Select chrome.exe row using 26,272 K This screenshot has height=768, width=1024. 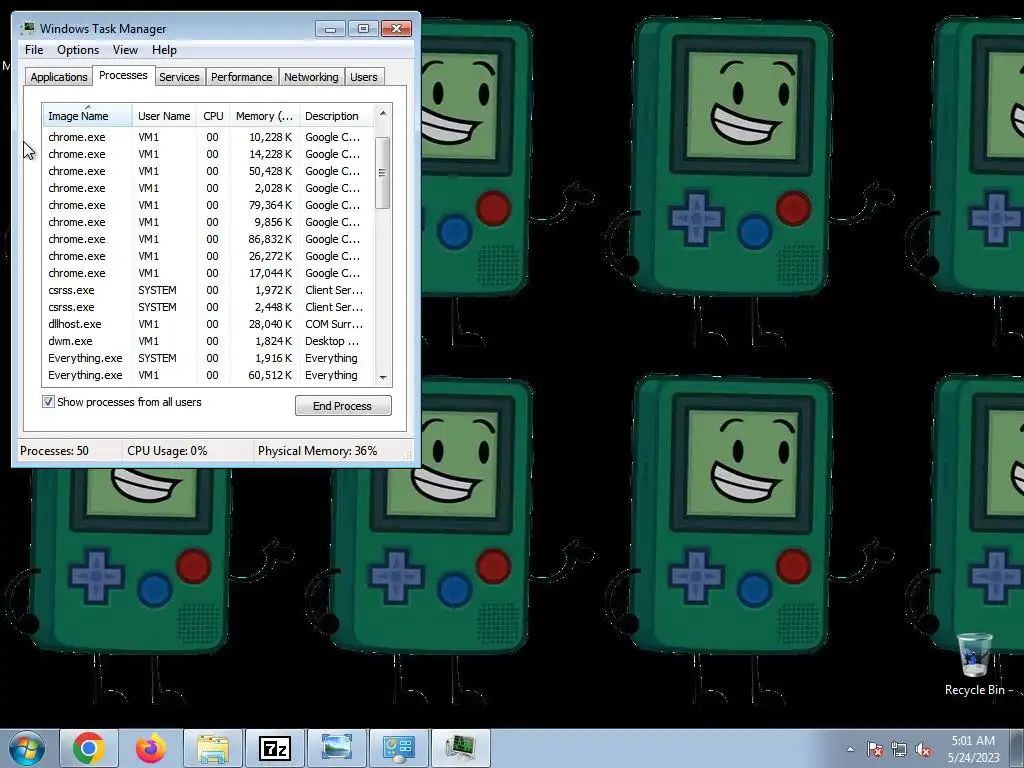pos(208,256)
